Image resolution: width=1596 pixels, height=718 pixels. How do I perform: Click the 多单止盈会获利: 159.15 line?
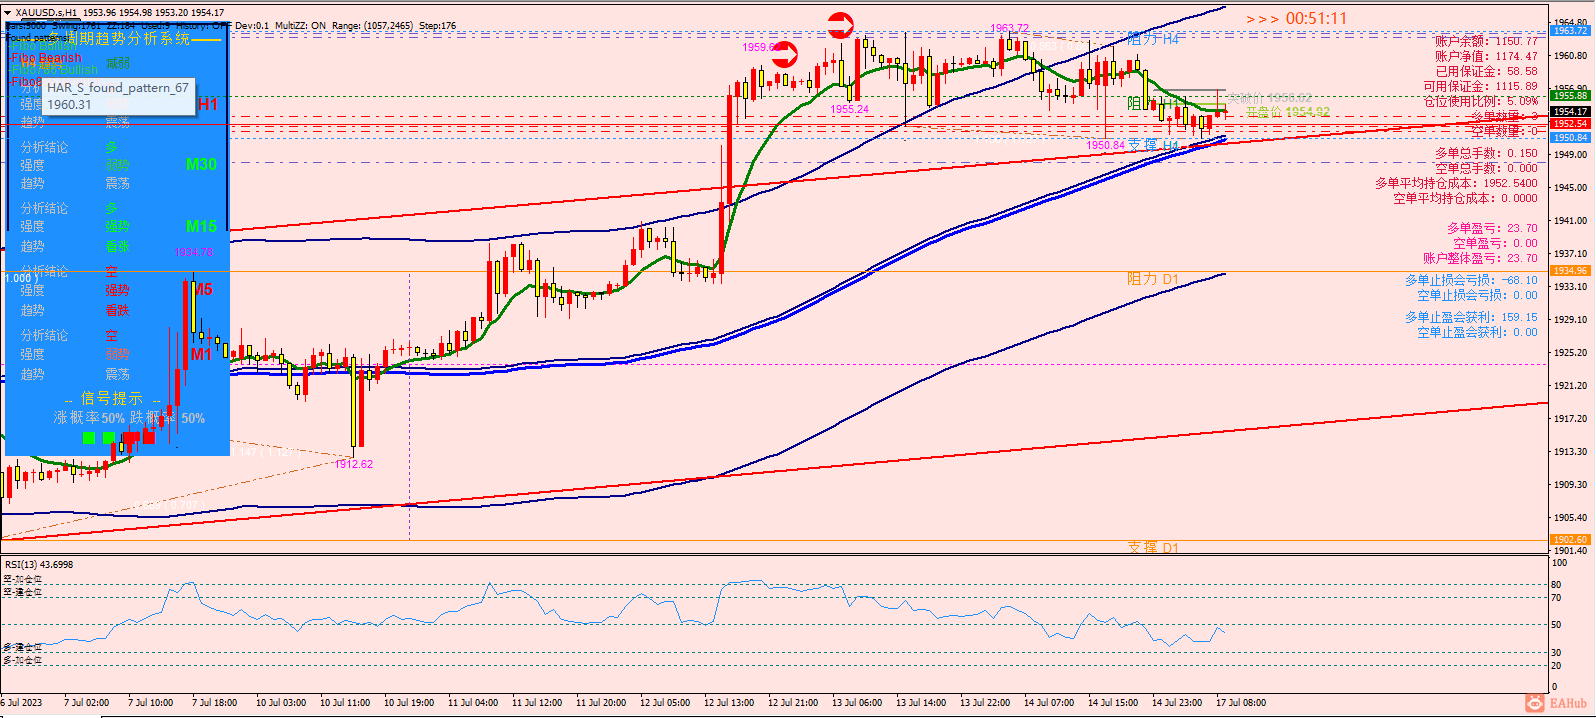coord(1471,317)
